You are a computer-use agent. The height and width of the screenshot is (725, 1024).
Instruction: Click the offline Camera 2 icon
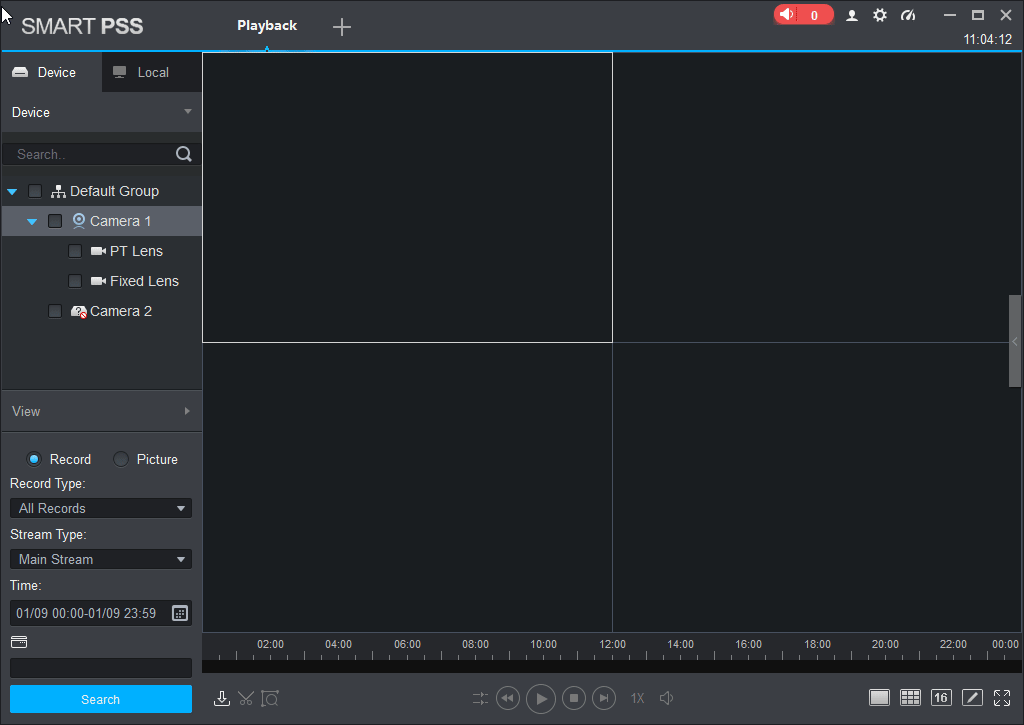78,312
